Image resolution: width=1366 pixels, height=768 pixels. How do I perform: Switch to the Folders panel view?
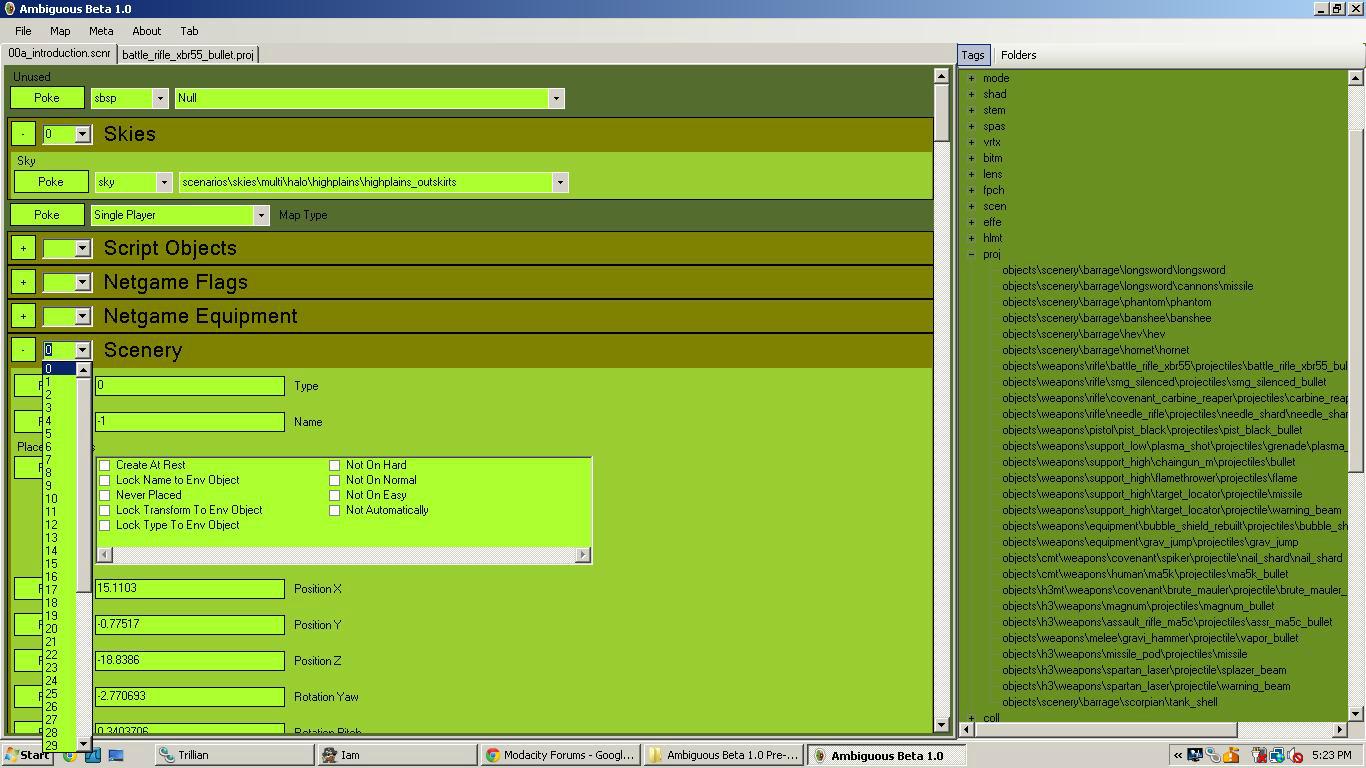(x=1018, y=55)
